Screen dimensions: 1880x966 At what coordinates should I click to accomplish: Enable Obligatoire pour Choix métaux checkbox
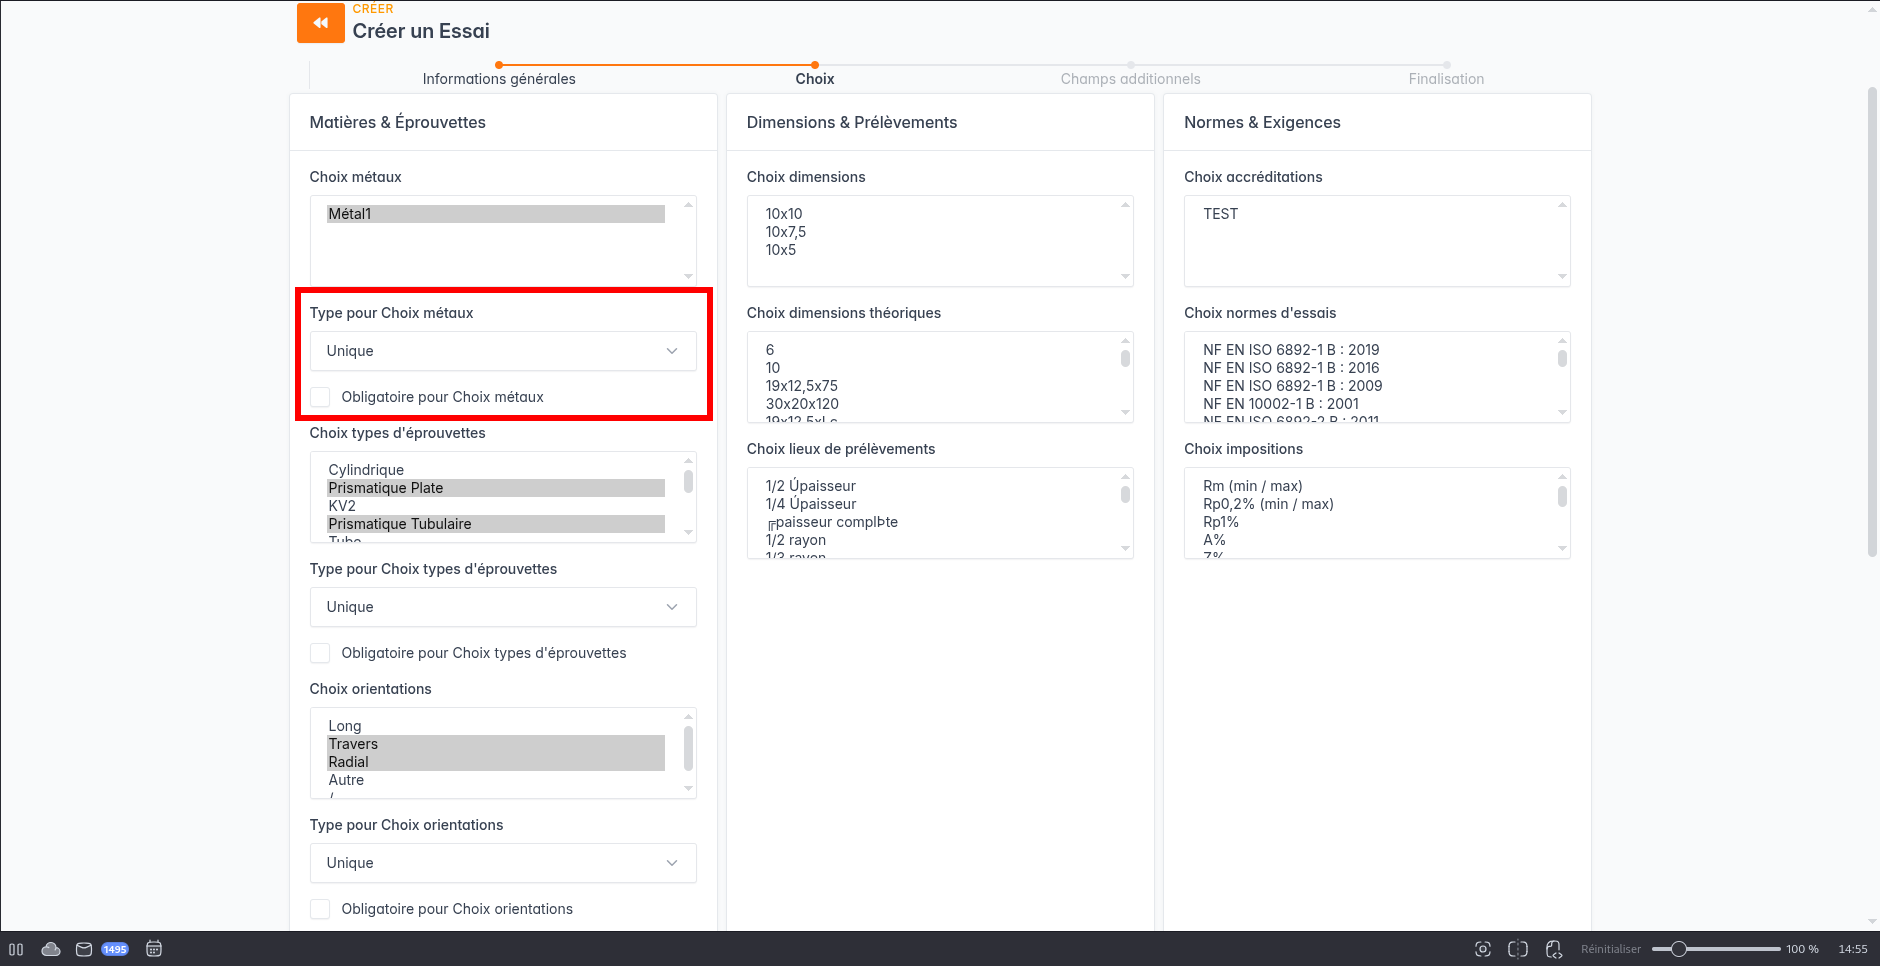point(320,397)
